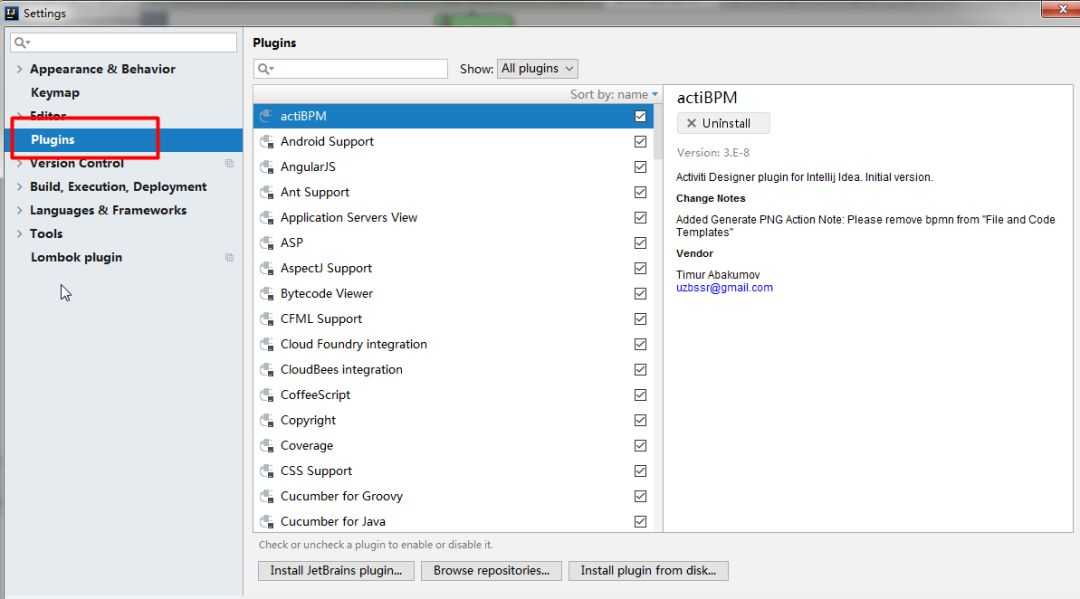Select the Copyright plugin row
The image size is (1080, 599).
click(x=453, y=421)
